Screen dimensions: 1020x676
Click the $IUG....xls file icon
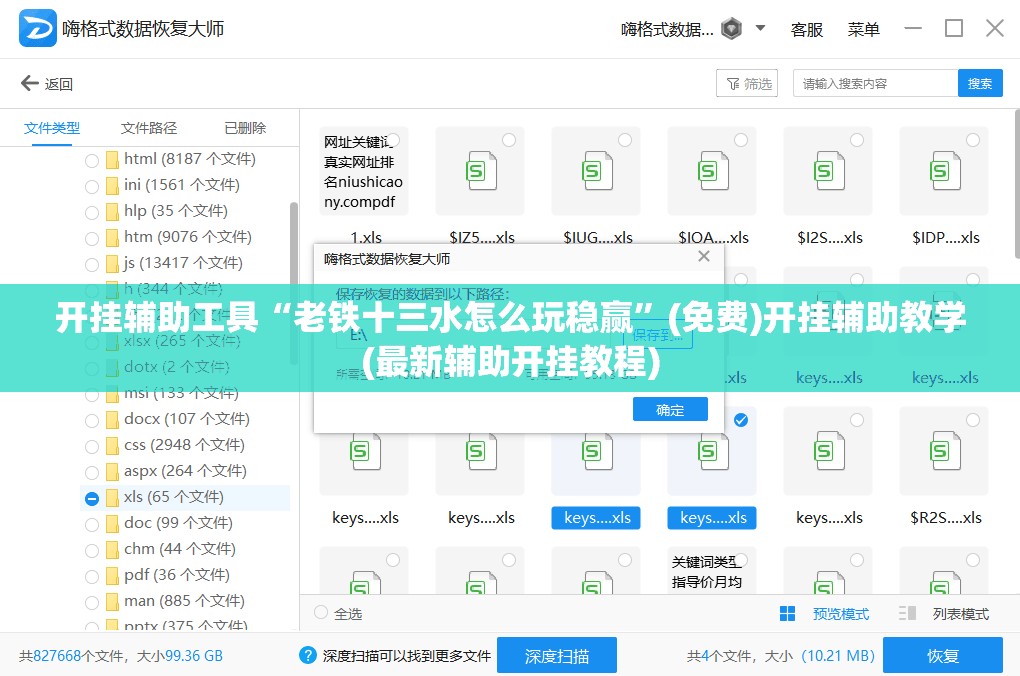point(597,170)
